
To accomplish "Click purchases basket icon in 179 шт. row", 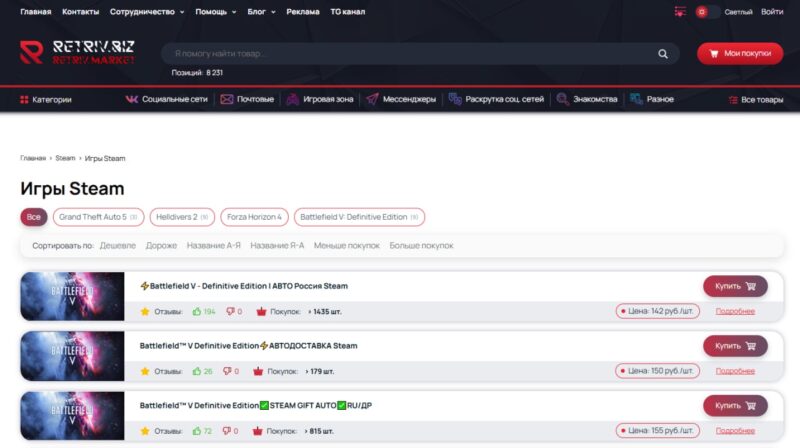I will coord(258,371).
